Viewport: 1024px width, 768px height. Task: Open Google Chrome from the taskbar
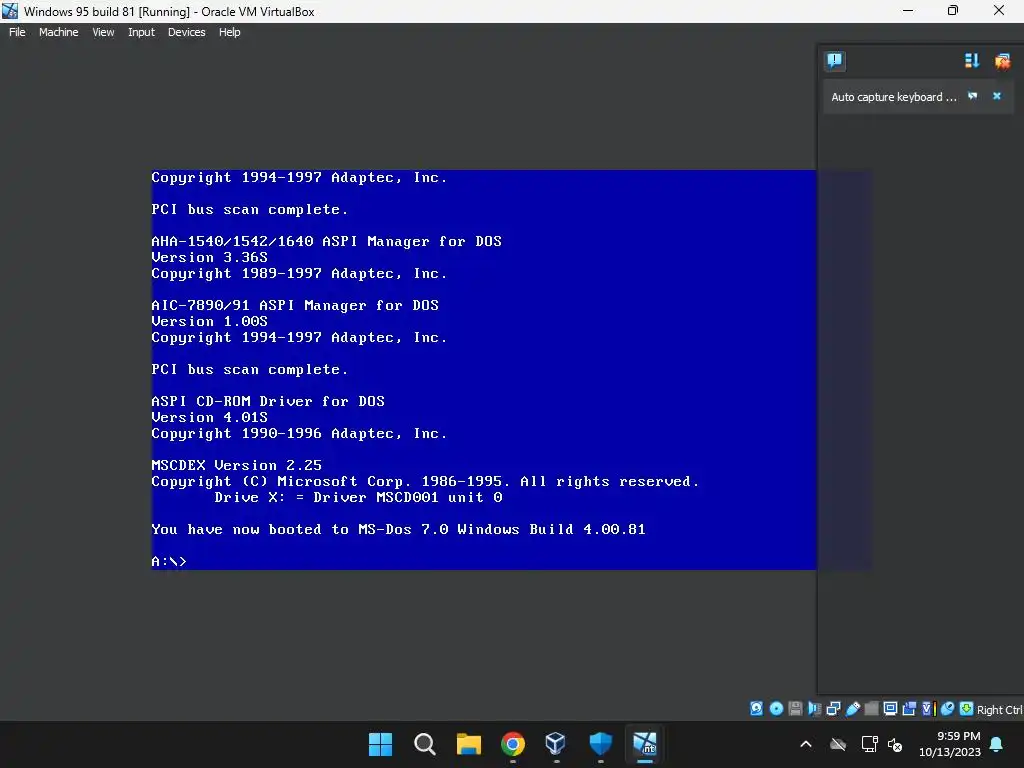(x=513, y=744)
